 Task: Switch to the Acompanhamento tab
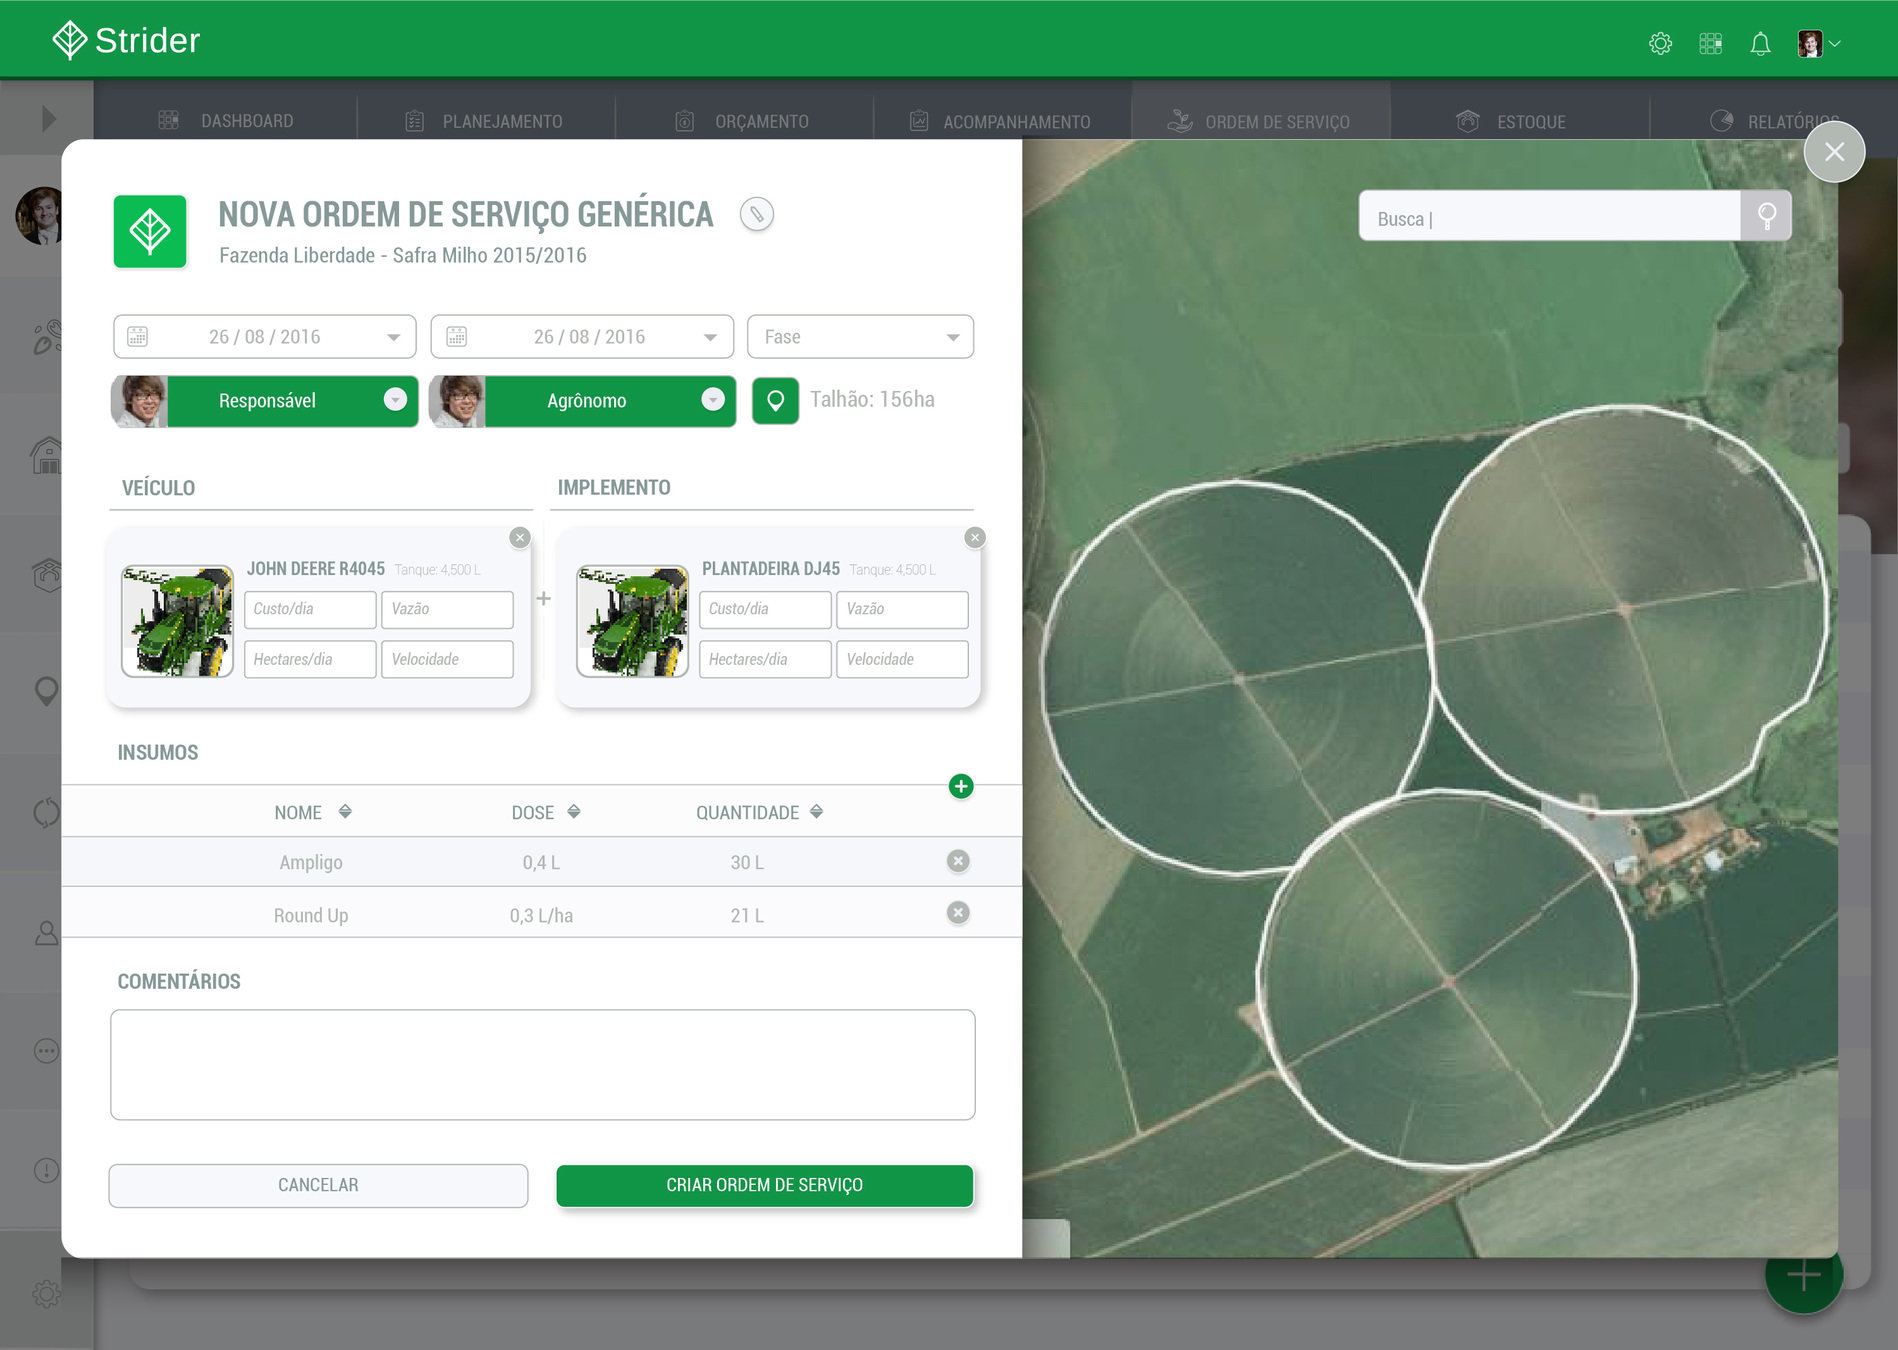[1000, 121]
